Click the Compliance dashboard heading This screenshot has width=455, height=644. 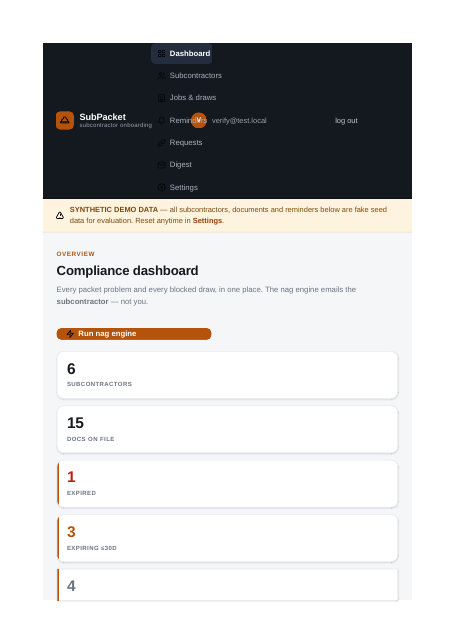127,271
